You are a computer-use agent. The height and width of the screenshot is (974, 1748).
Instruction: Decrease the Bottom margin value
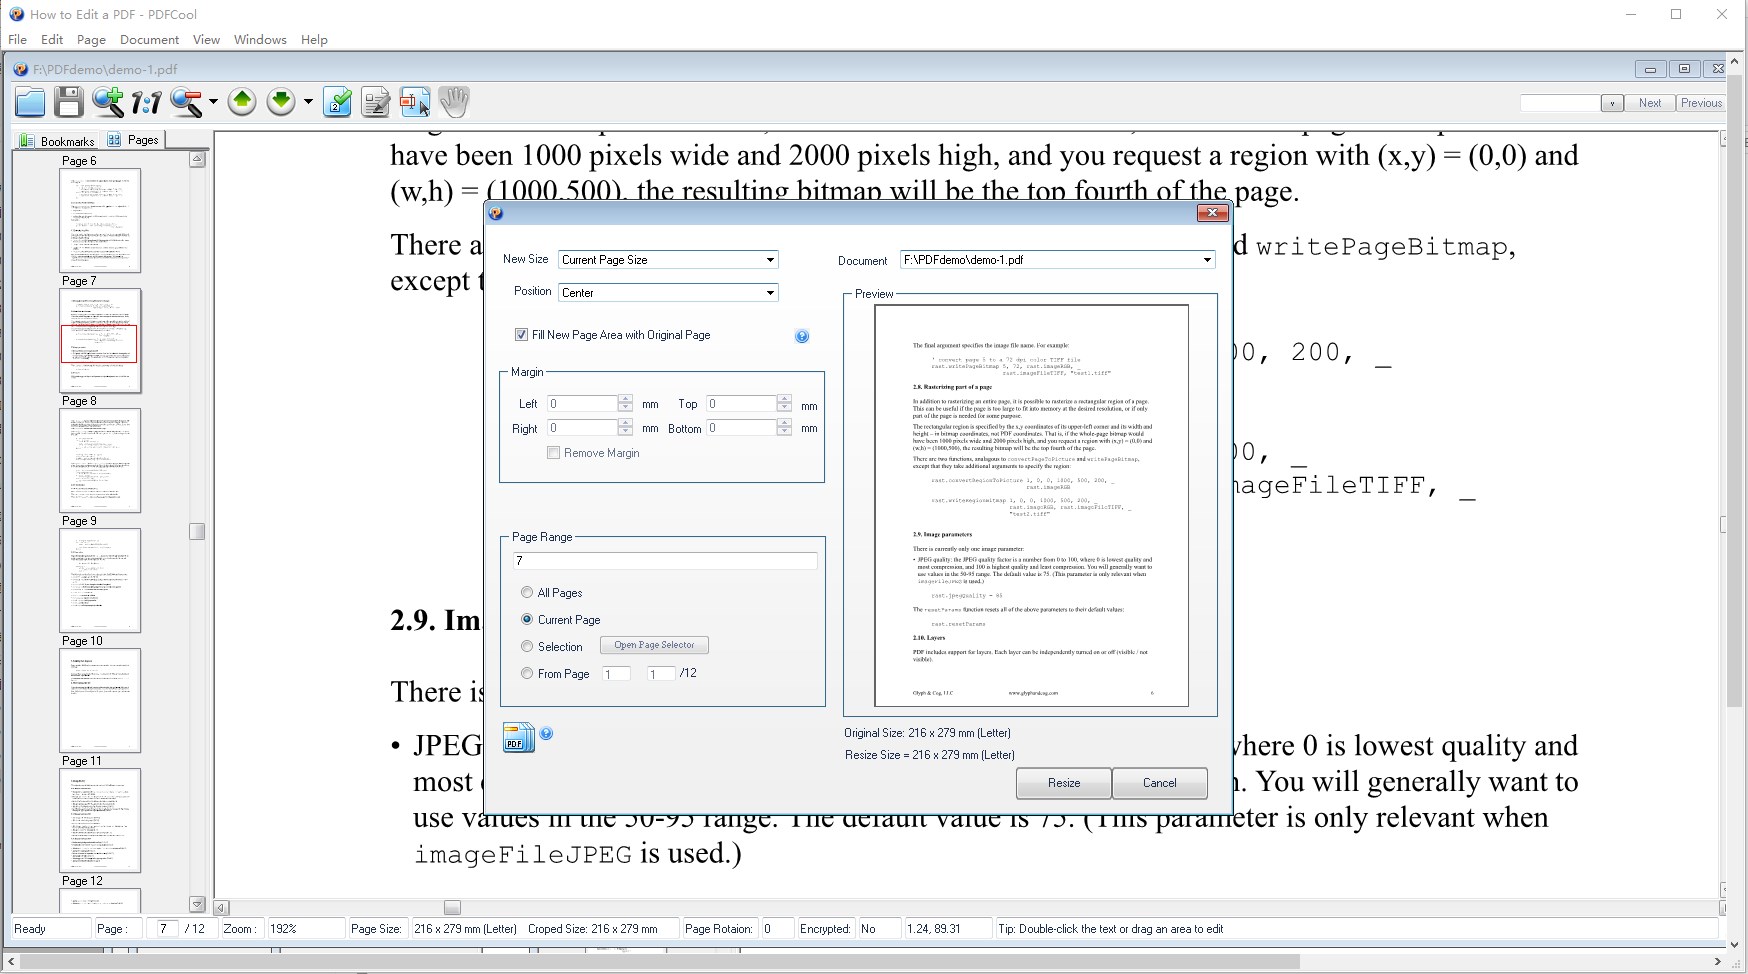pos(784,432)
